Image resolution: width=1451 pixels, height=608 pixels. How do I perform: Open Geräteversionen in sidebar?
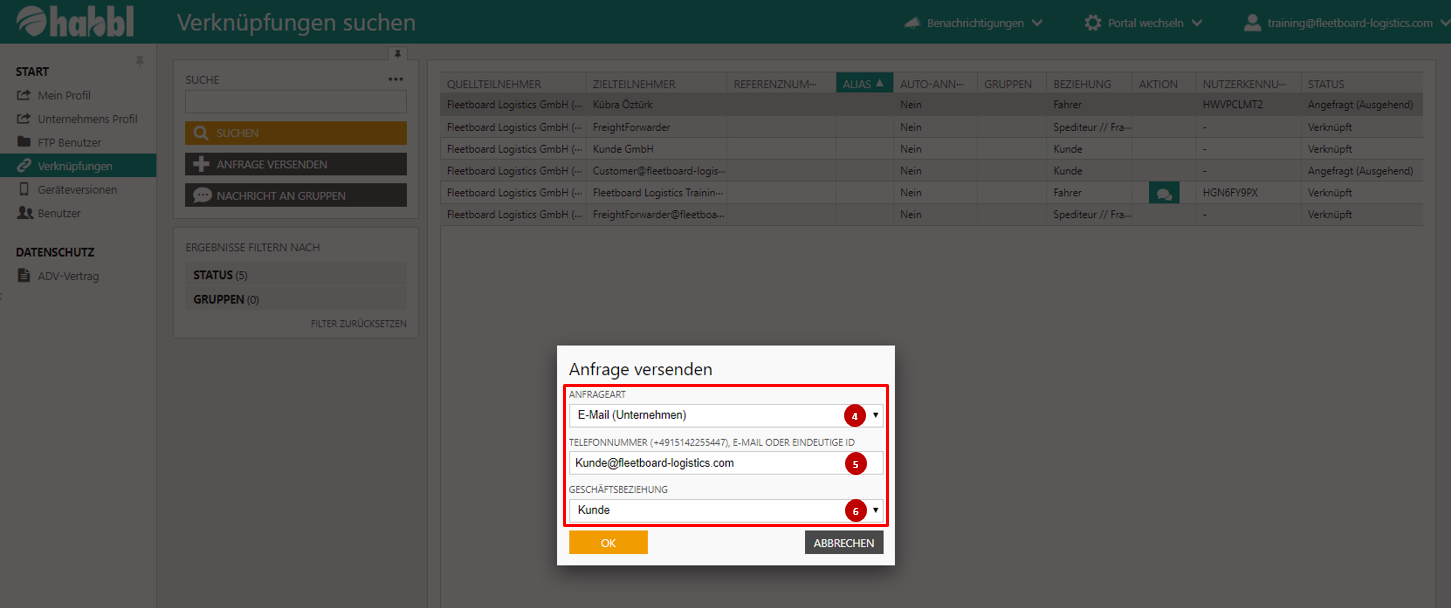(x=77, y=189)
